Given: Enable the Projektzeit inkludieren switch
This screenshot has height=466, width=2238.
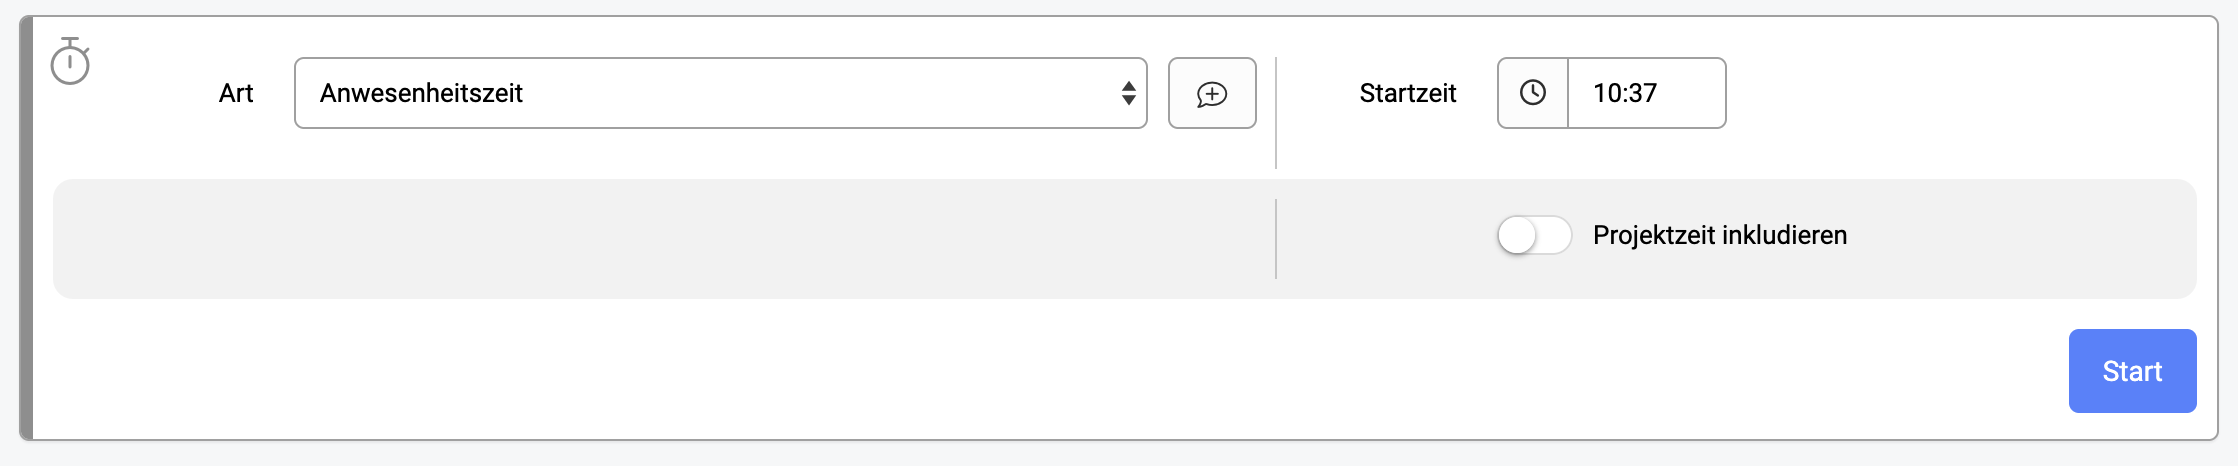Looking at the screenshot, I should [x=1534, y=235].
